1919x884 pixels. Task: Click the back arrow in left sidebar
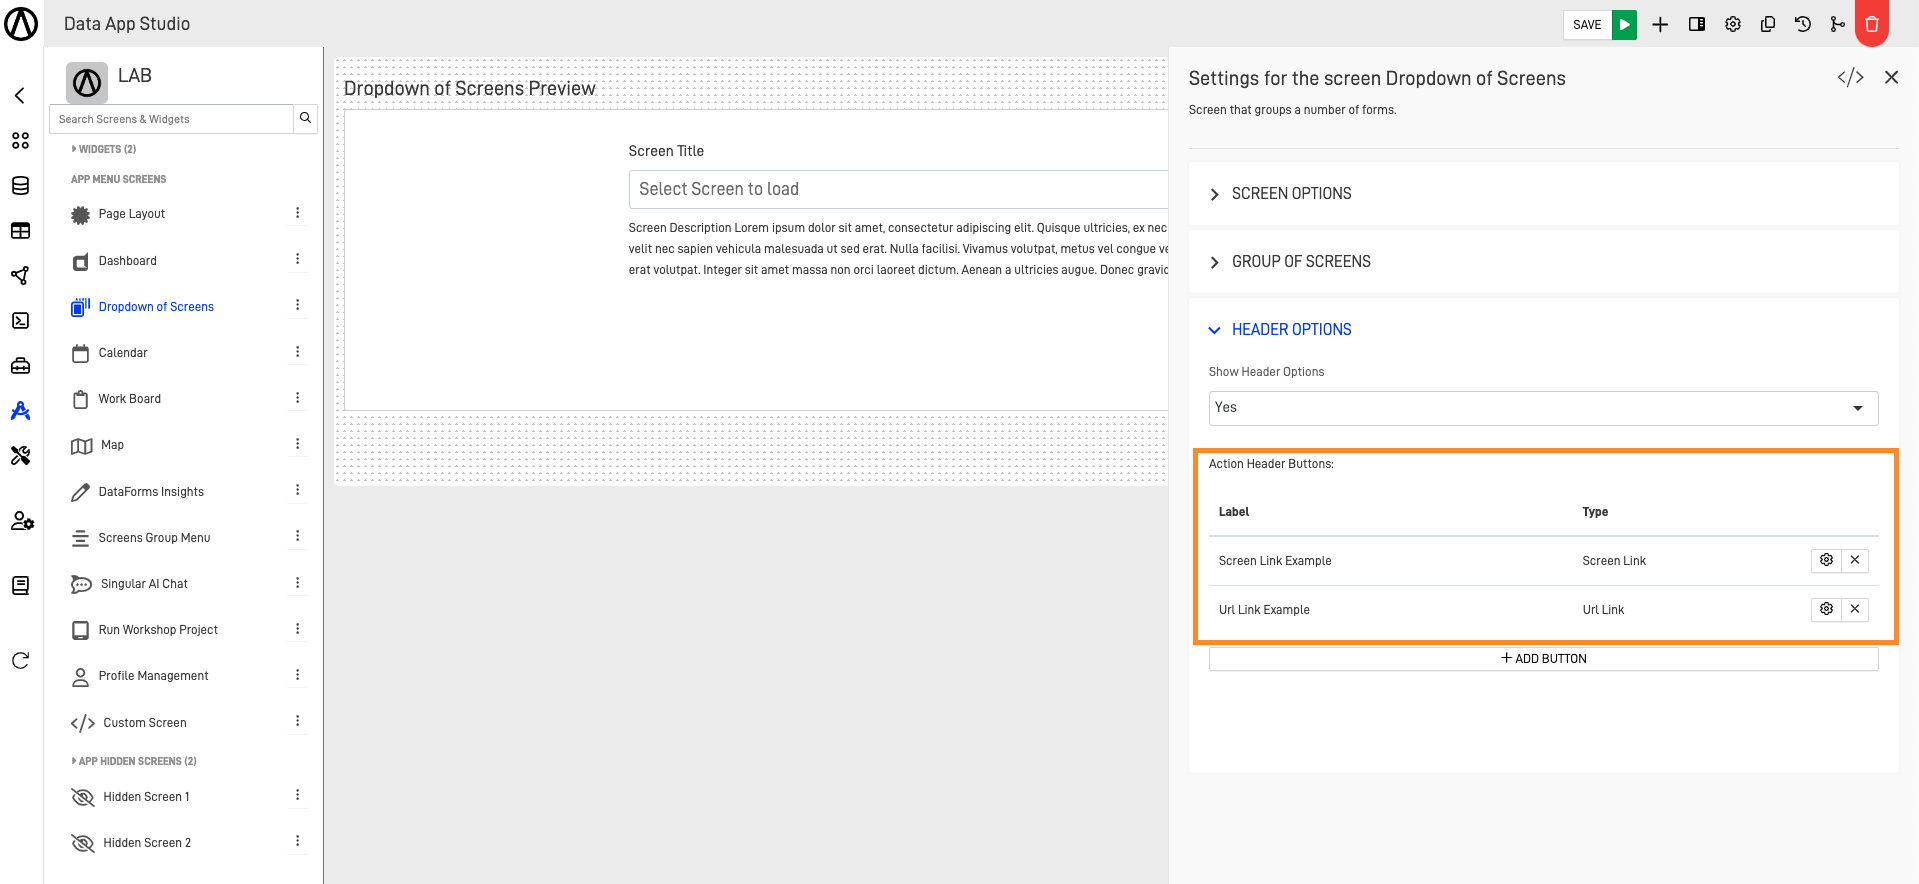pyautogui.click(x=20, y=96)
